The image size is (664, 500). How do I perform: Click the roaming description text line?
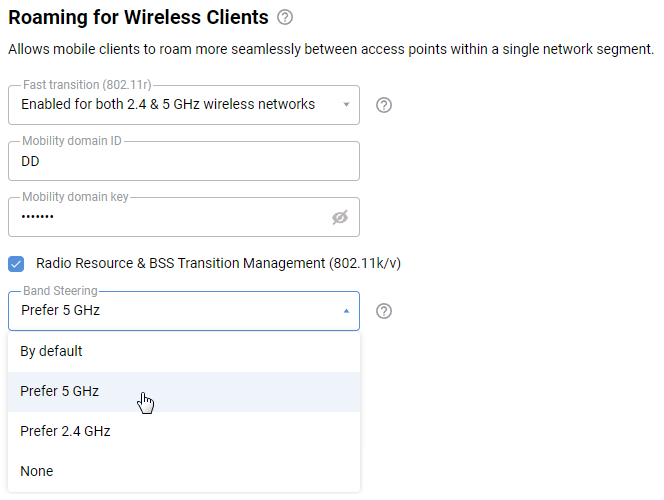tap(330, 48)
